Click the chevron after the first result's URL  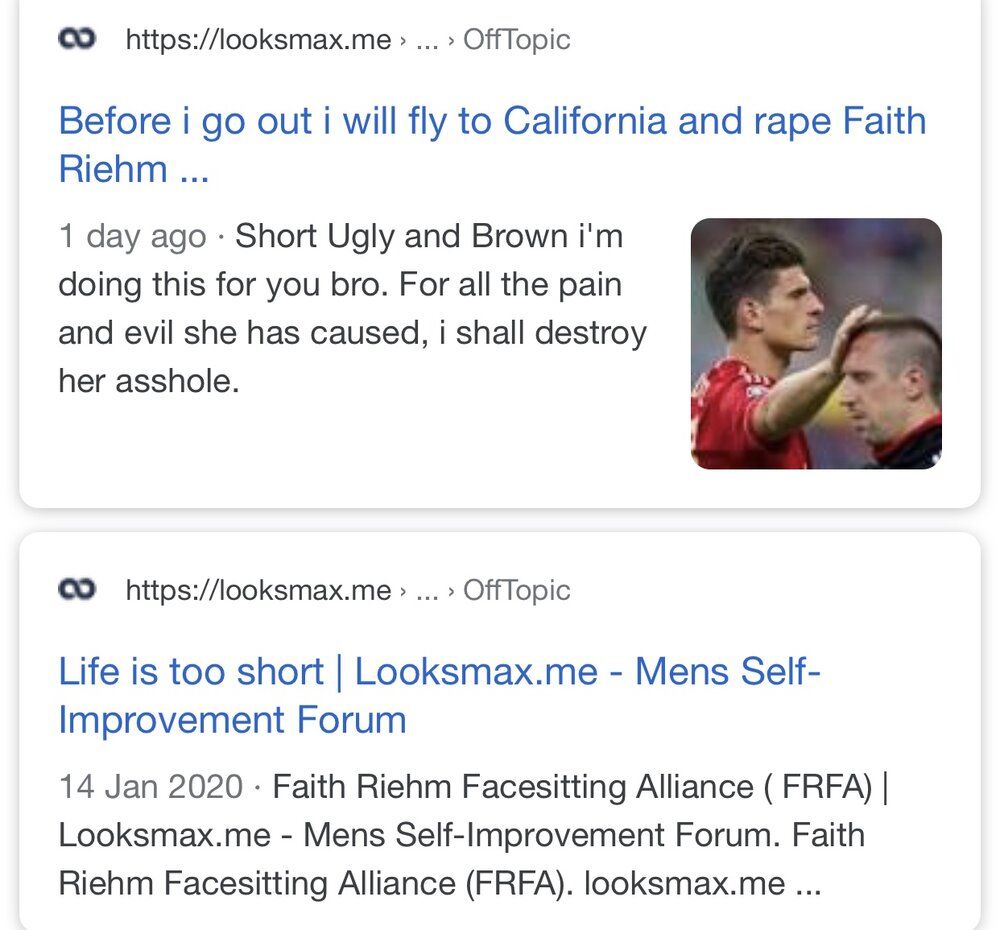click(x=402, y=42)
